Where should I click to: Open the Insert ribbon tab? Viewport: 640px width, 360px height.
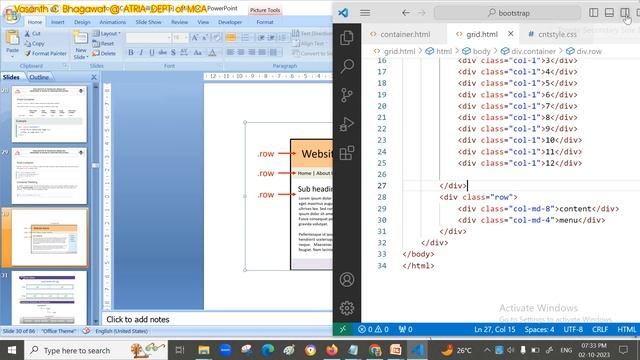(57, 22)
